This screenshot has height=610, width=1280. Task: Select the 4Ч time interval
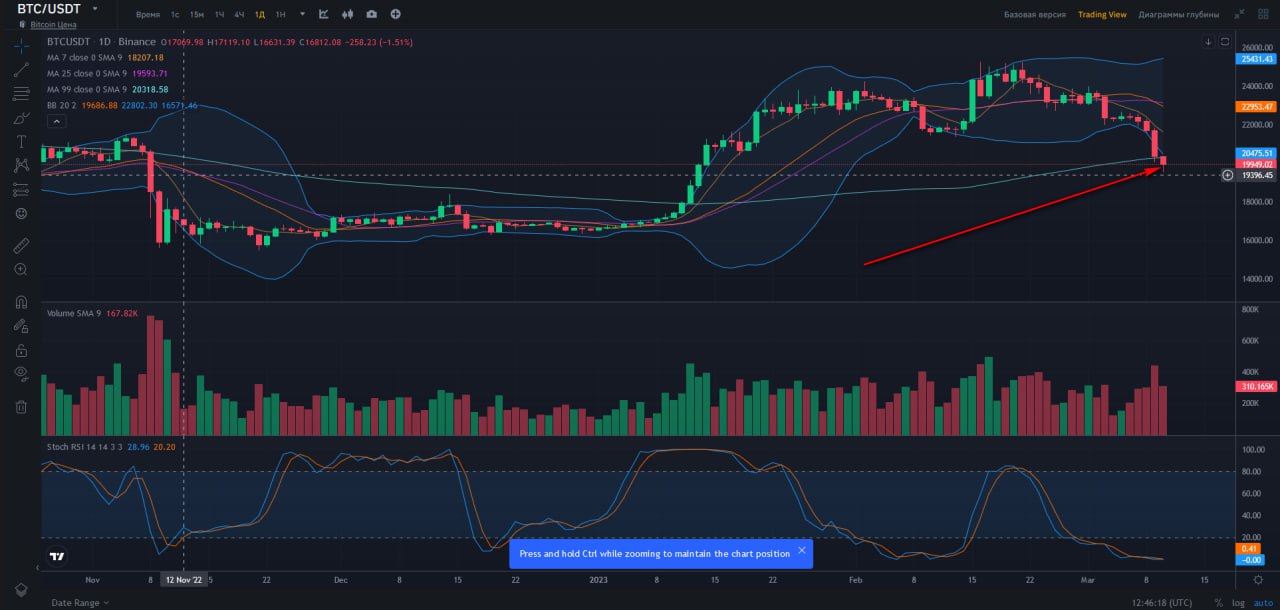tap(239, 15)
